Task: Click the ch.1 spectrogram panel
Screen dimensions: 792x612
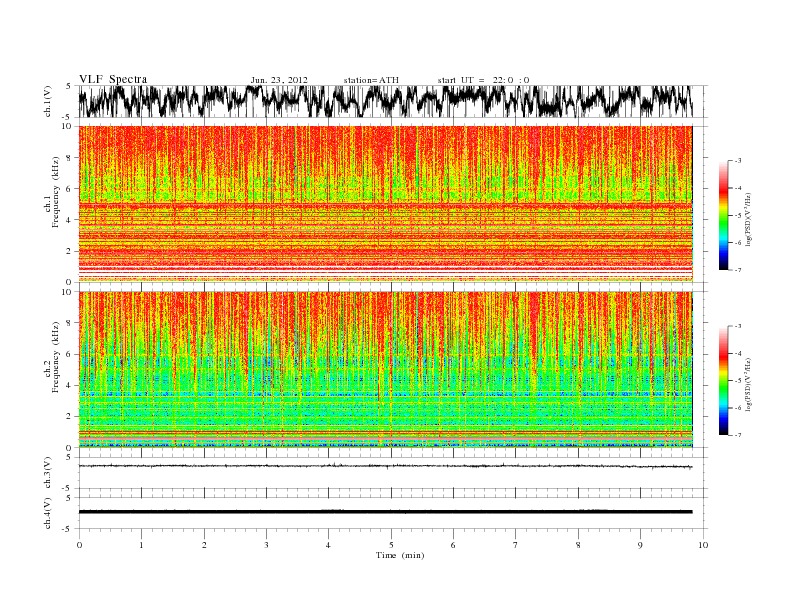Action: coord(385,204)
